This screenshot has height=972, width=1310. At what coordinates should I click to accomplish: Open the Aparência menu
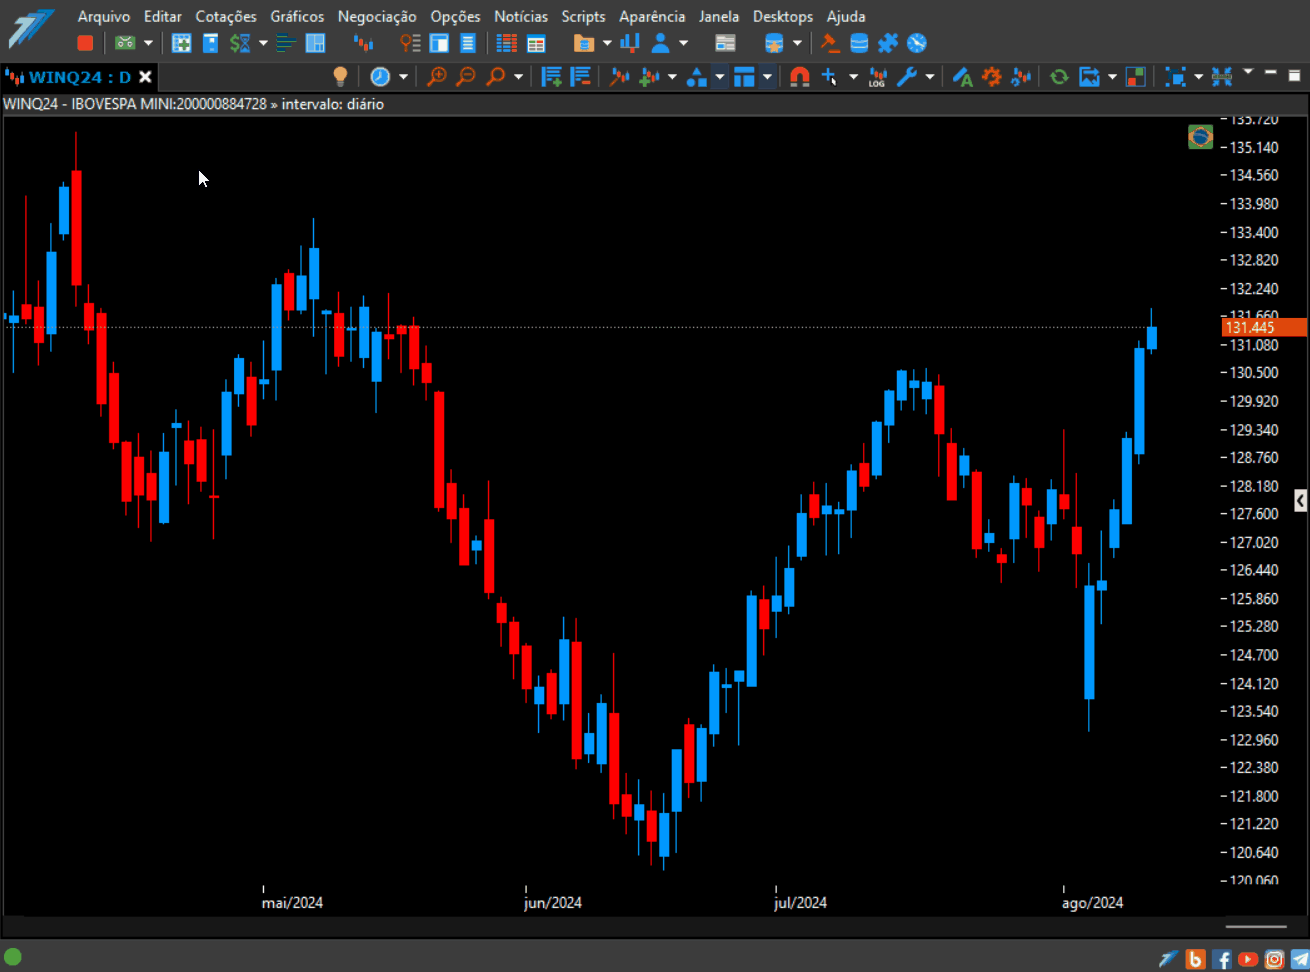coord(652,16)
